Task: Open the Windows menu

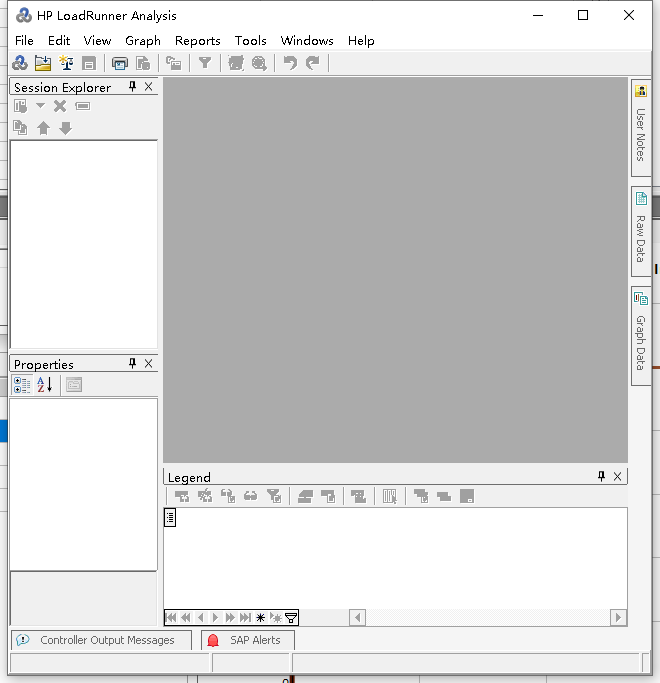Action: (x=307, y=41)
